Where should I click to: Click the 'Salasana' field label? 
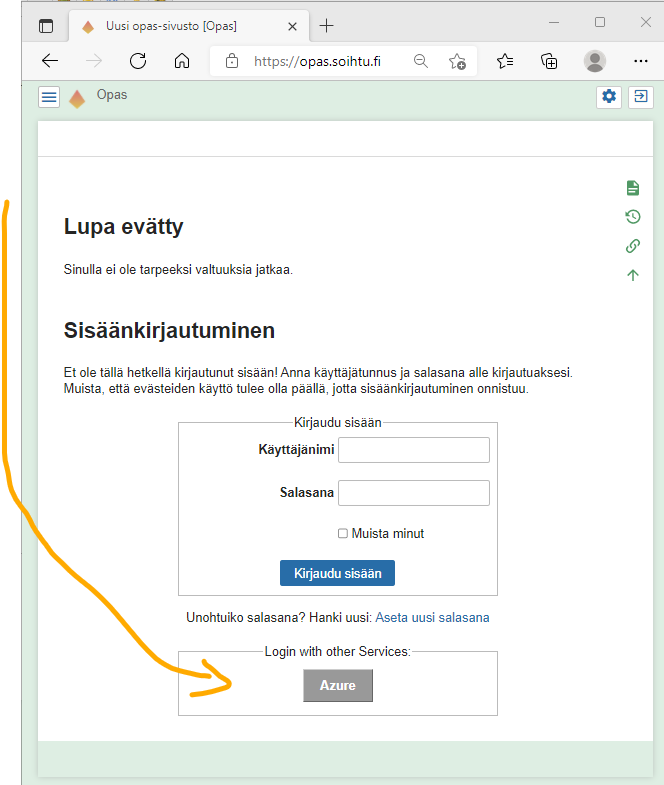pyautogui.click(x=306, y=493)
